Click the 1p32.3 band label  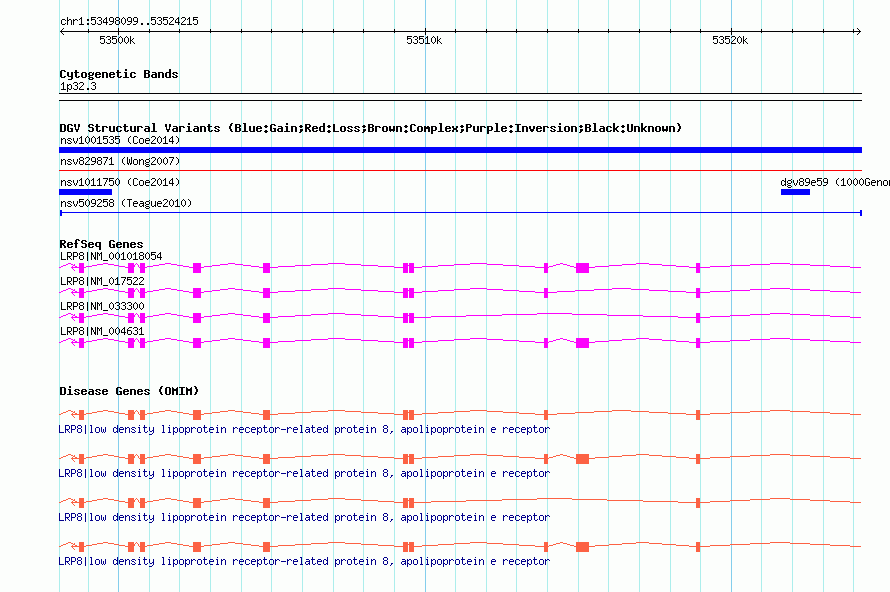[x=78, y=86]
